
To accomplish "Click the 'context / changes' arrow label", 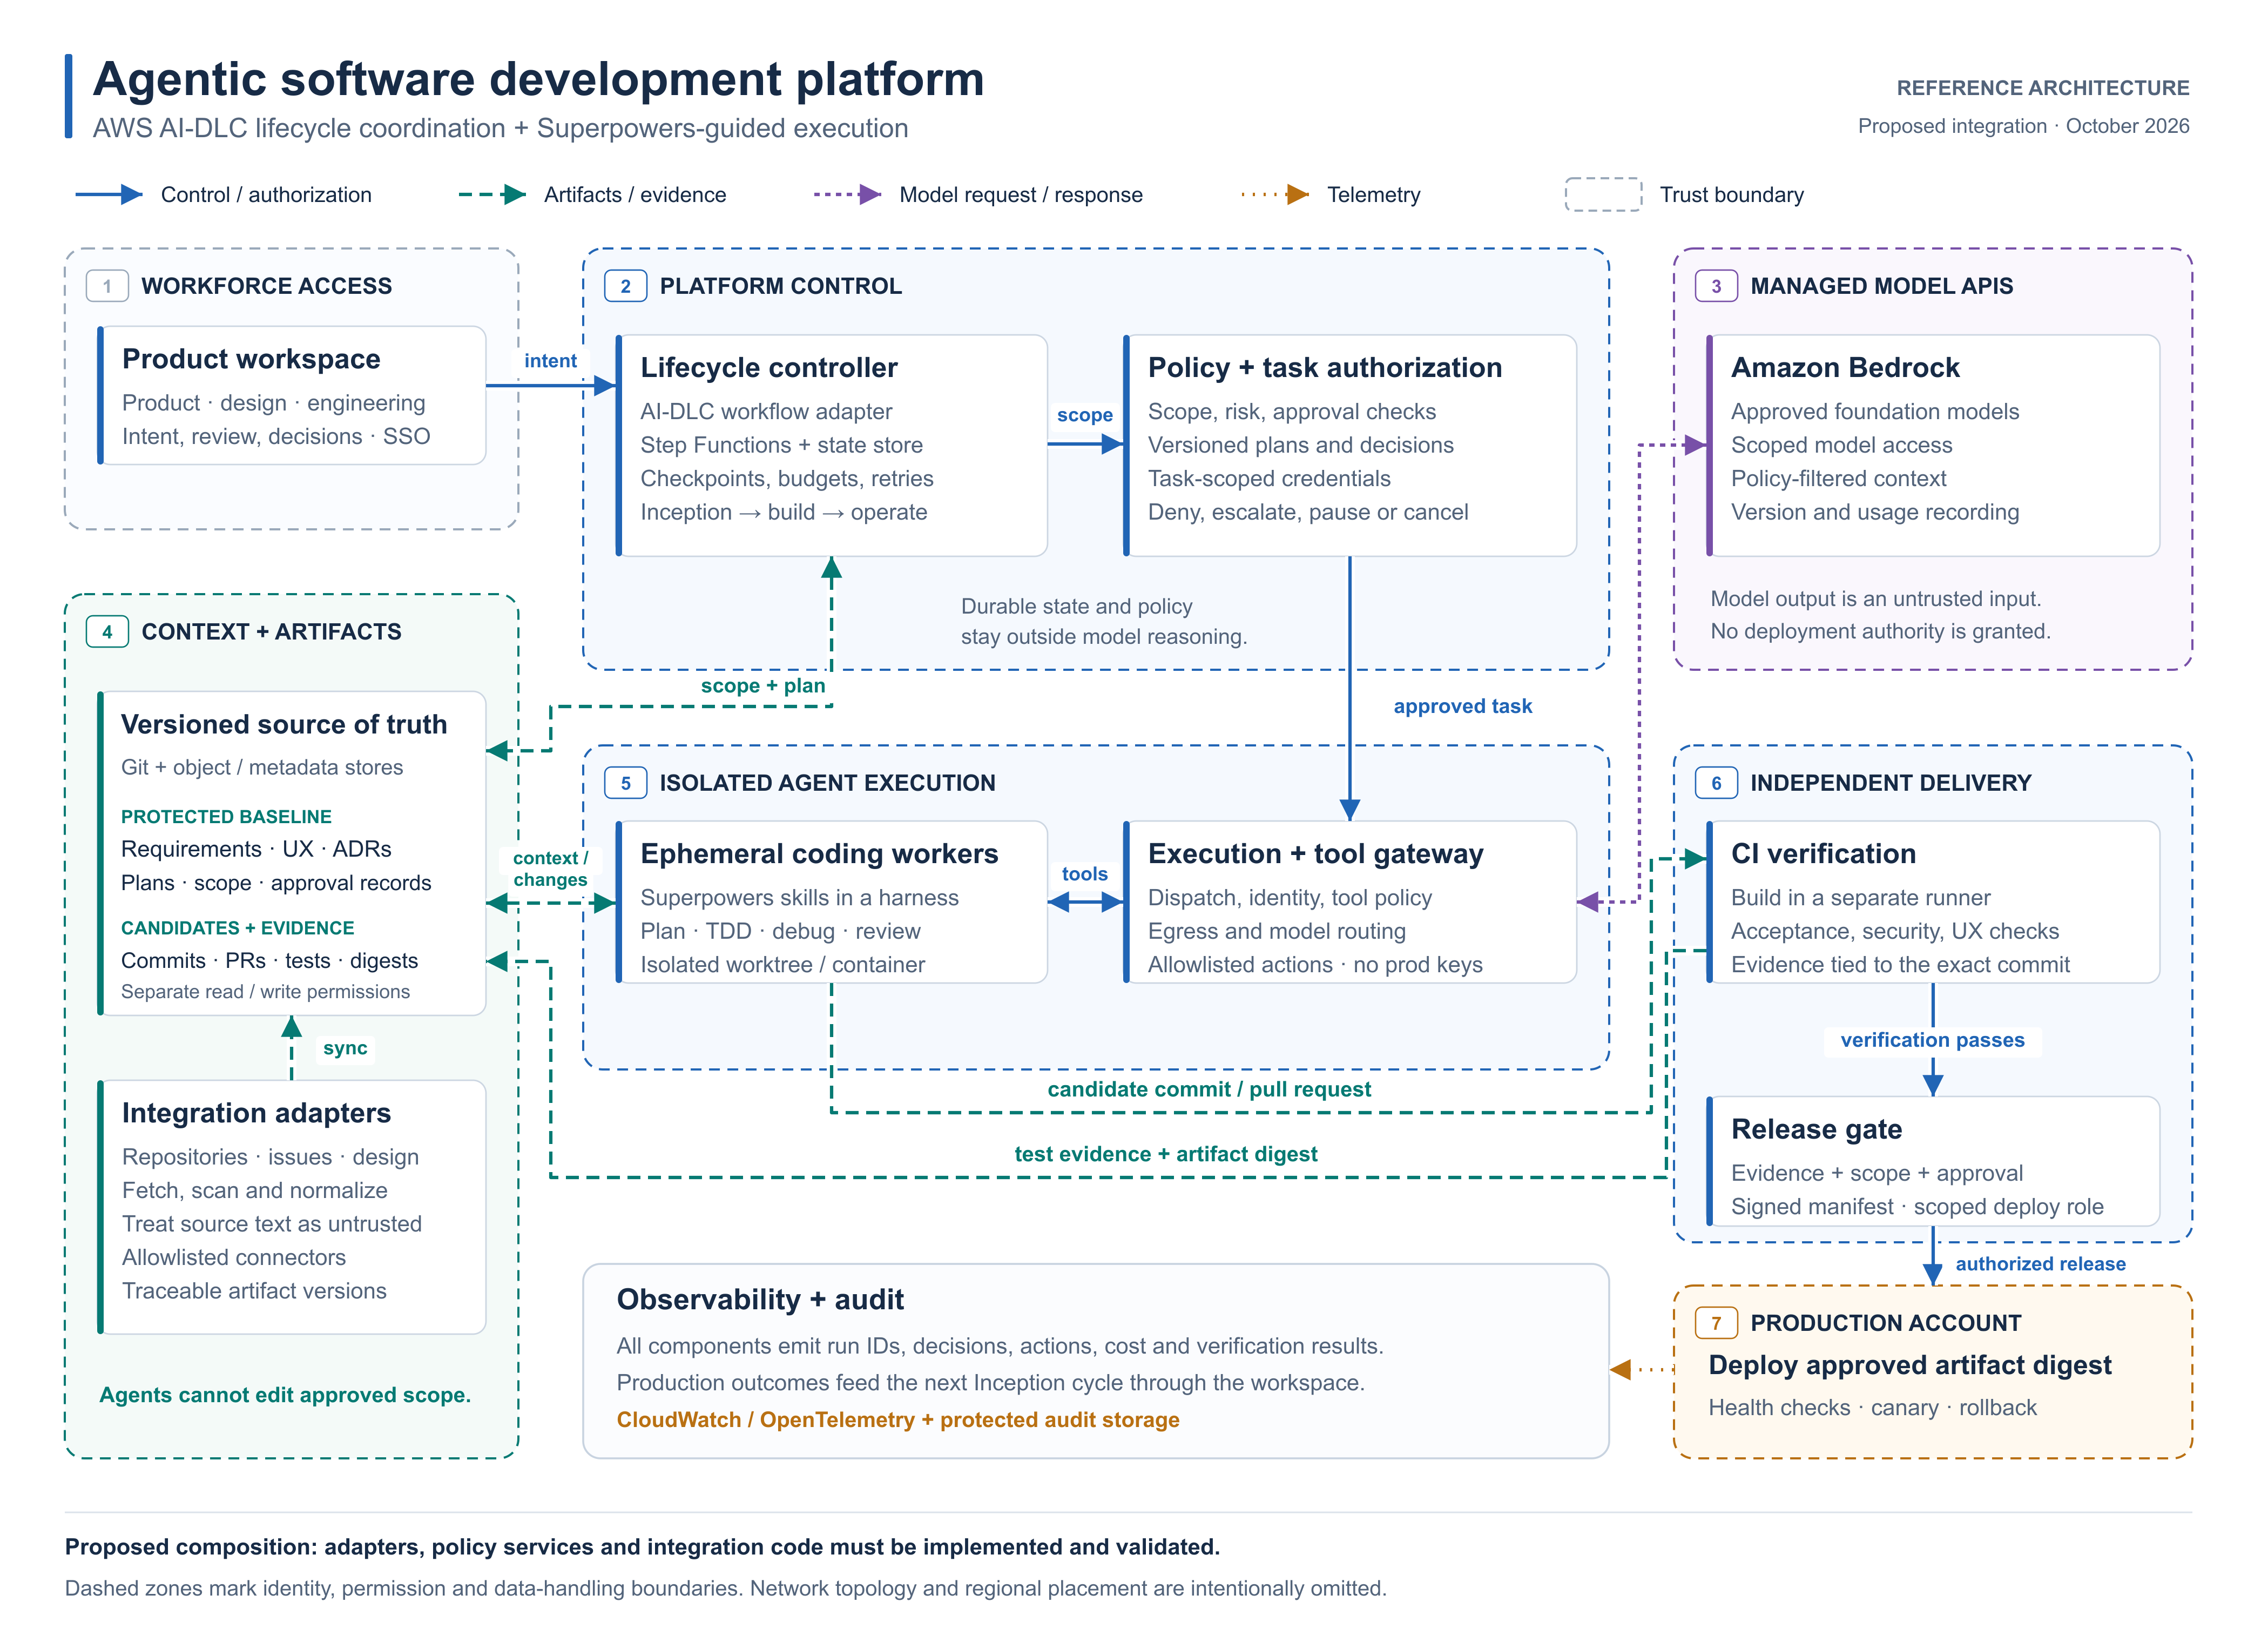I will pyautogui.click(x=550, y=869).
